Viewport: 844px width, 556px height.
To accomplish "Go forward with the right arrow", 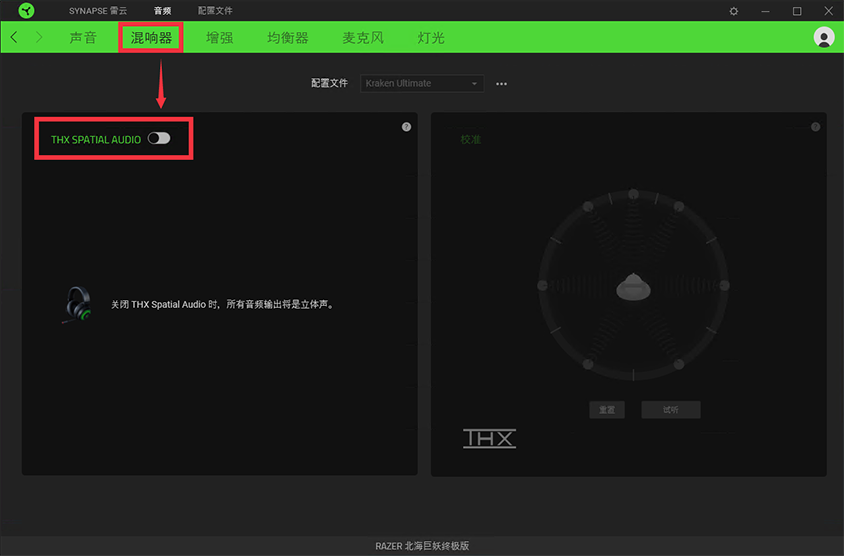I will [39, 37].
